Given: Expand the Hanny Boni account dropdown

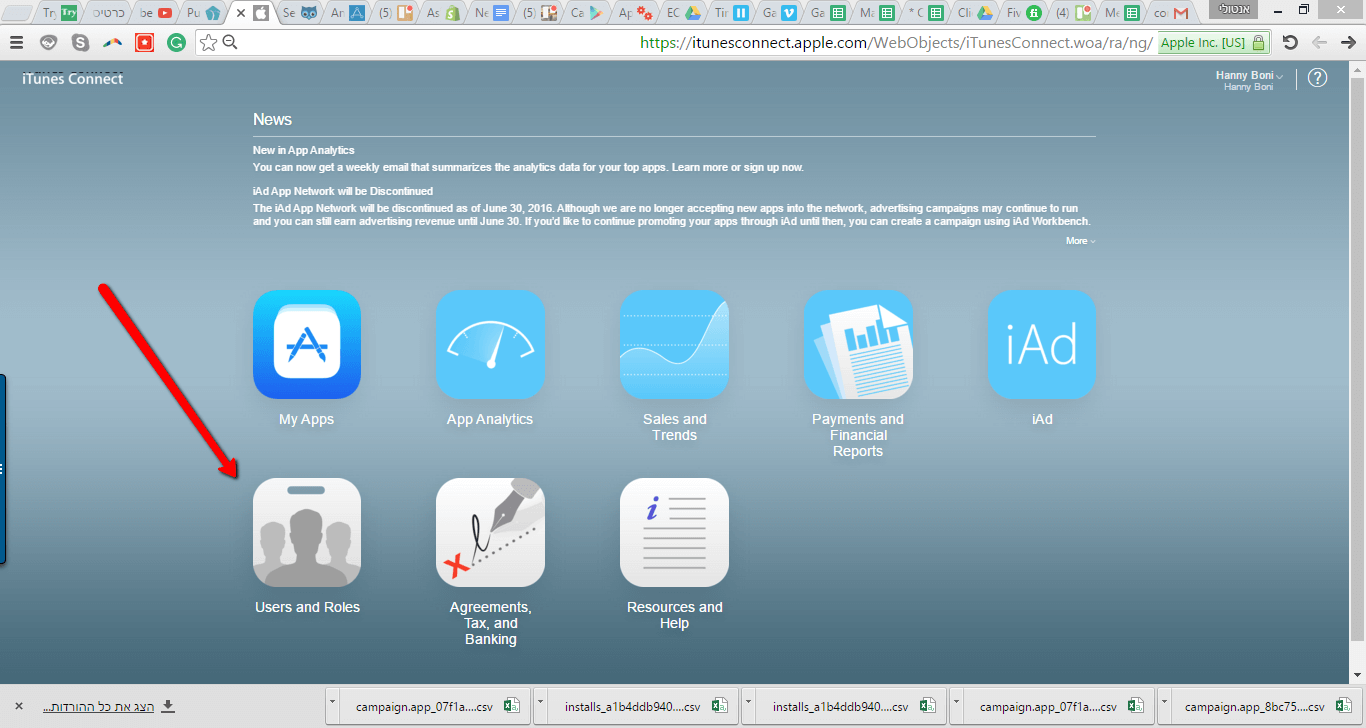Looking at the screenshot, I should pyautogui.click(x=1249, y=76).
